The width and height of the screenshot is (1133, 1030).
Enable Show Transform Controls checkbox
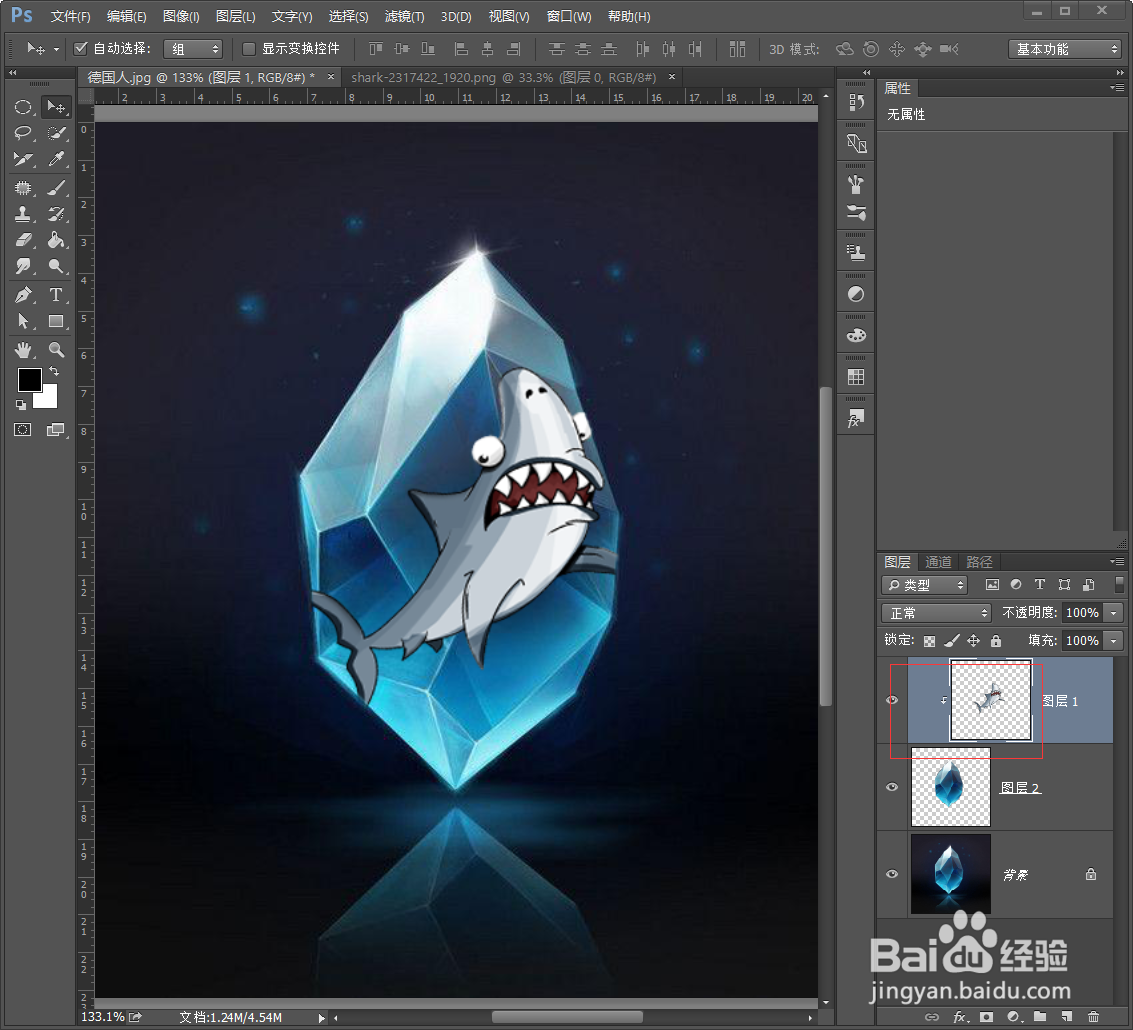tap(249, 48)
